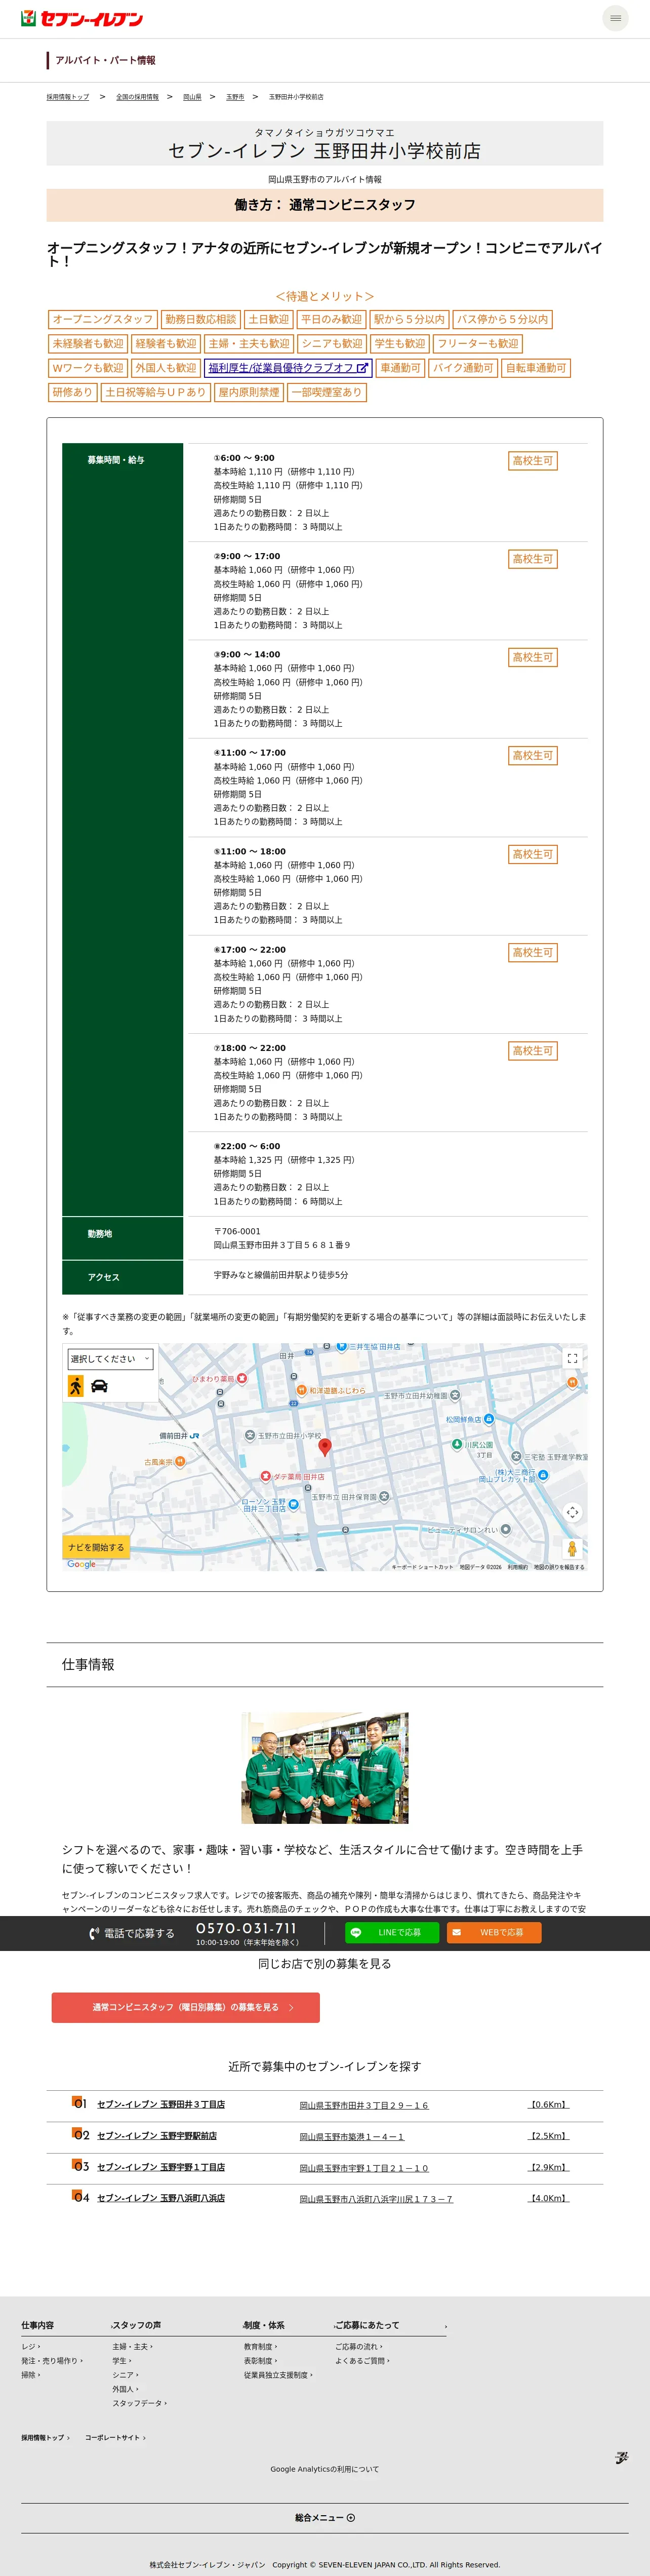Open footer link レジ
Screen dimensions: 650x2576
(x=31, y=2346)
